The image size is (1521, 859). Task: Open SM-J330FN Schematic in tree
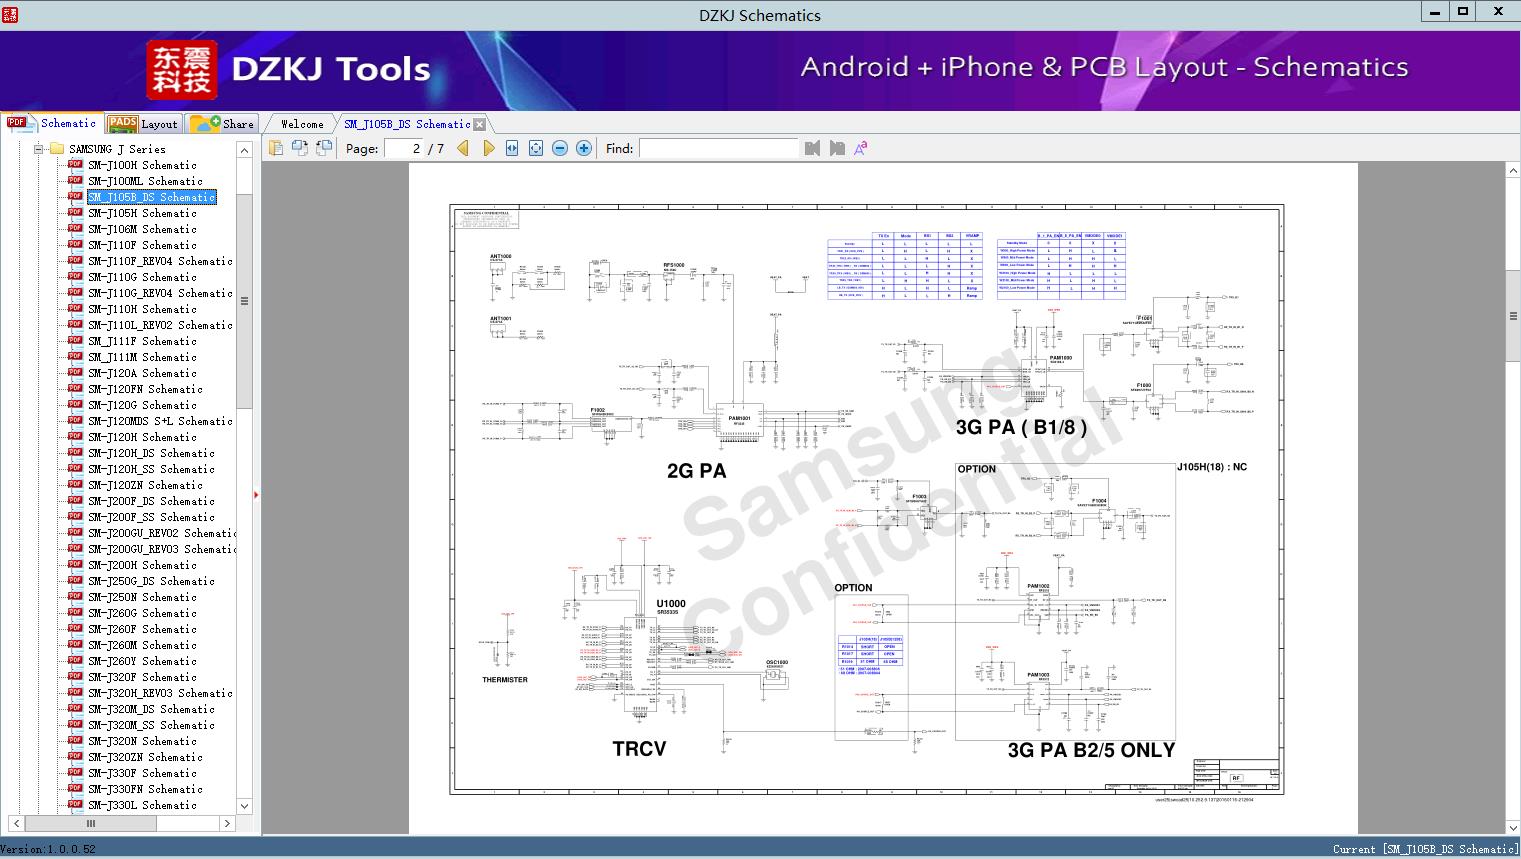[145, 789]
